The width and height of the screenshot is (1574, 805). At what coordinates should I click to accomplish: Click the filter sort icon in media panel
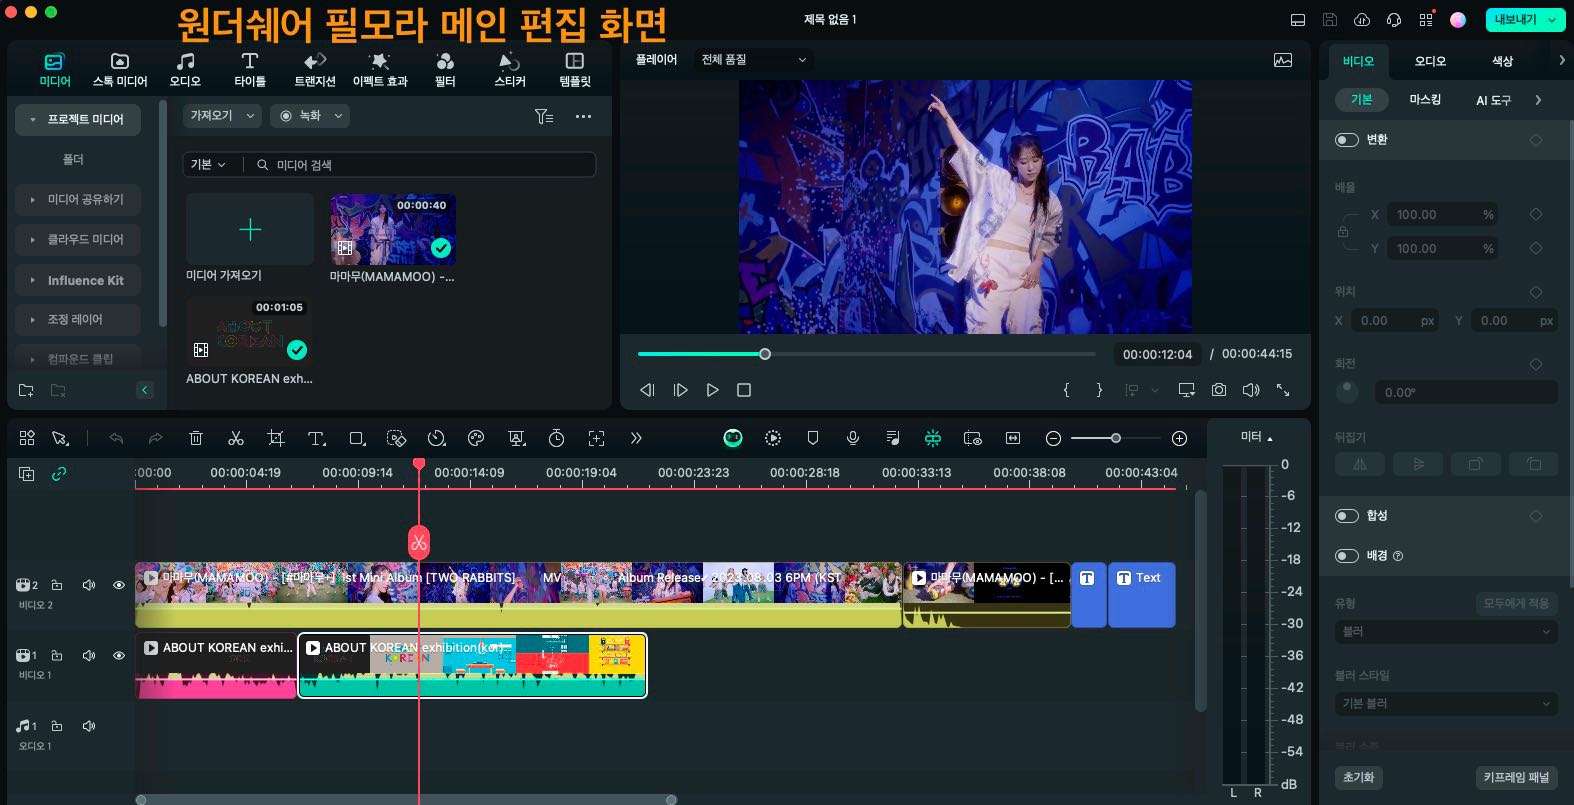pyautogui.click(x=544, y=116)
